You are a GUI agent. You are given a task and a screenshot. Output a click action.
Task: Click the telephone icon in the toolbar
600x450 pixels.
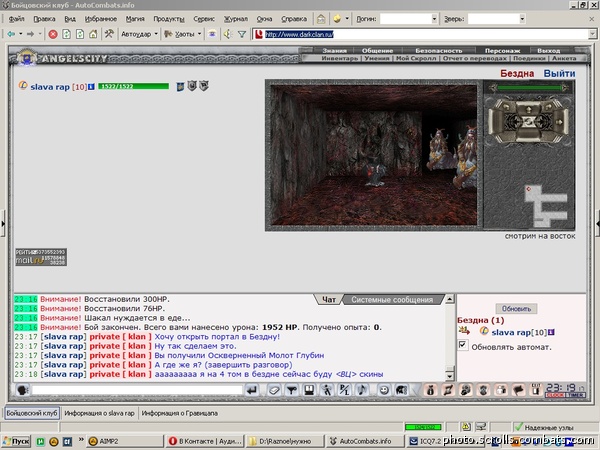click(212, 34)
